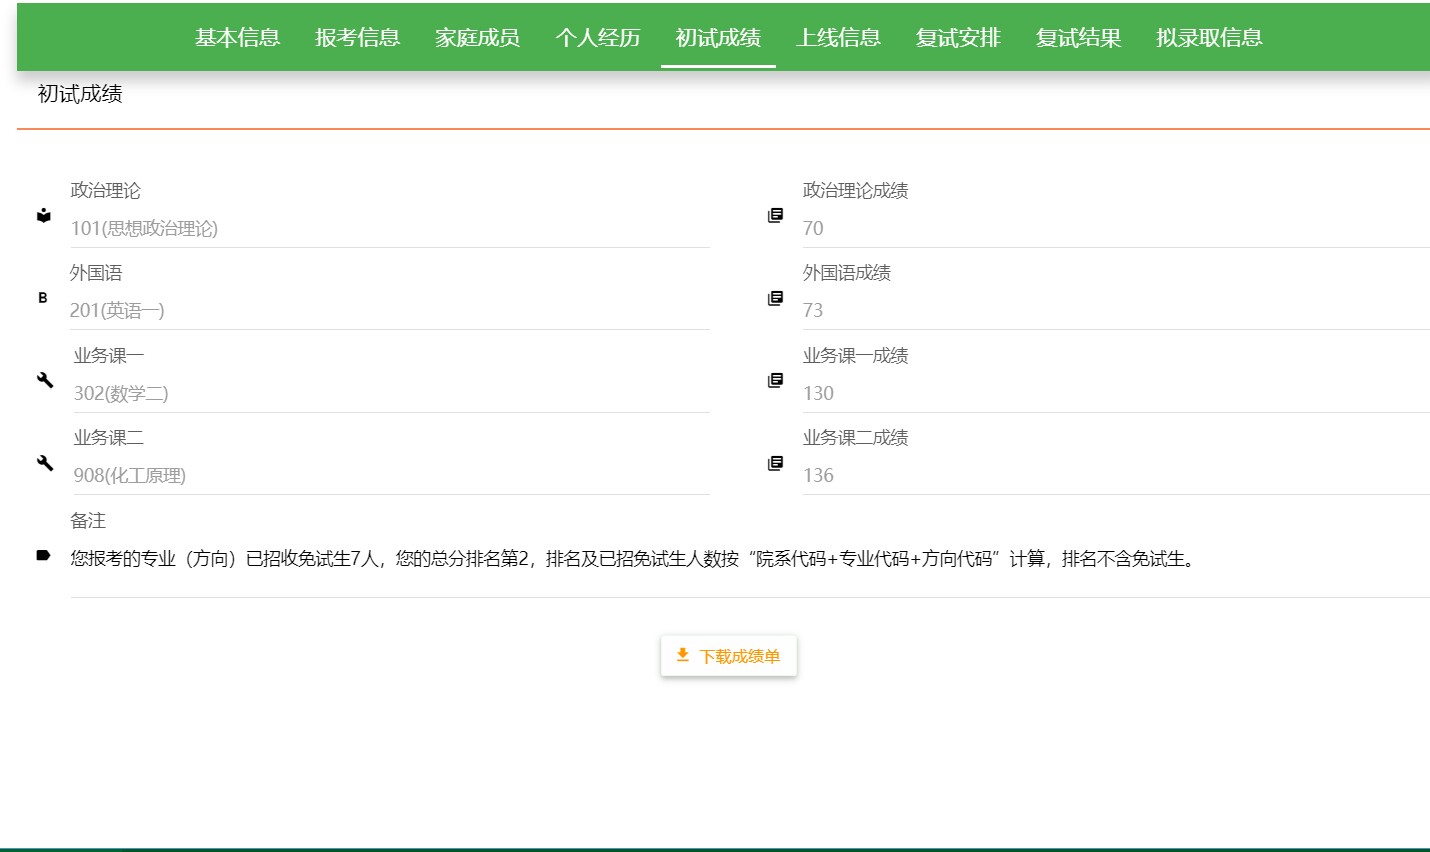This screenshot has width=1430, height=852.
Task: Click the 外国语 field label
Action: [x=96, y=272]
